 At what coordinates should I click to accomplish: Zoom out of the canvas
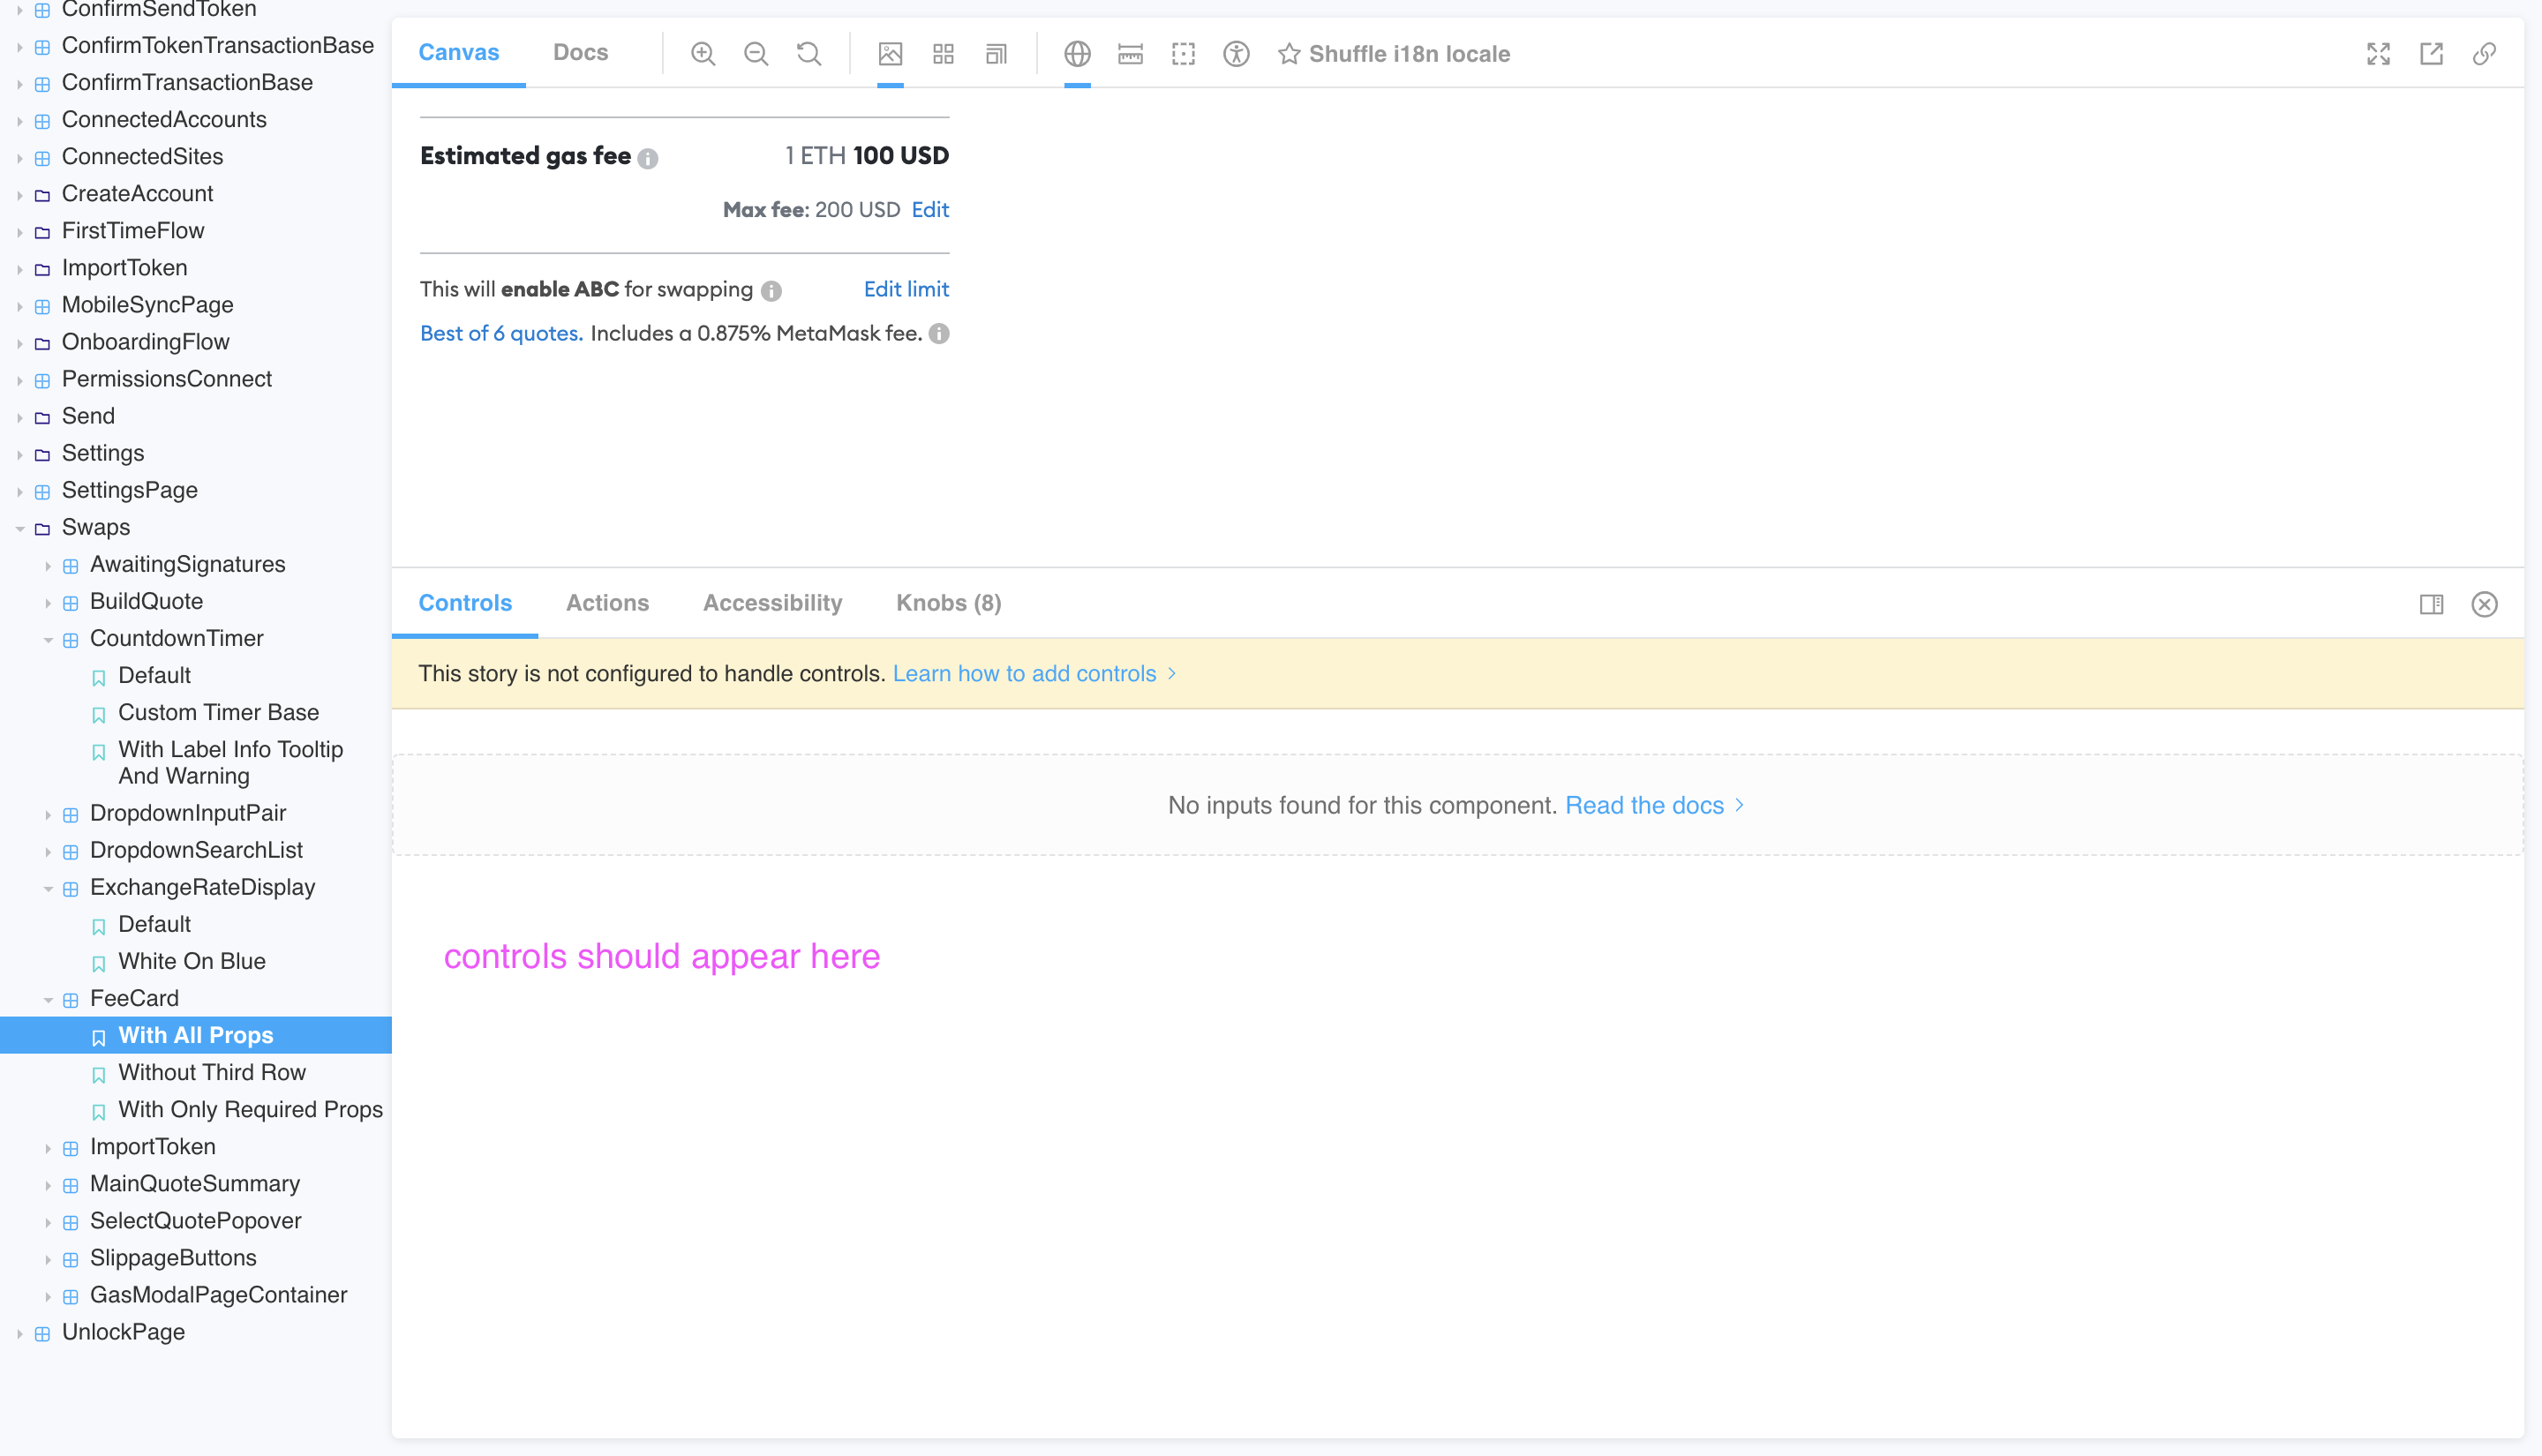pos(757,54)
